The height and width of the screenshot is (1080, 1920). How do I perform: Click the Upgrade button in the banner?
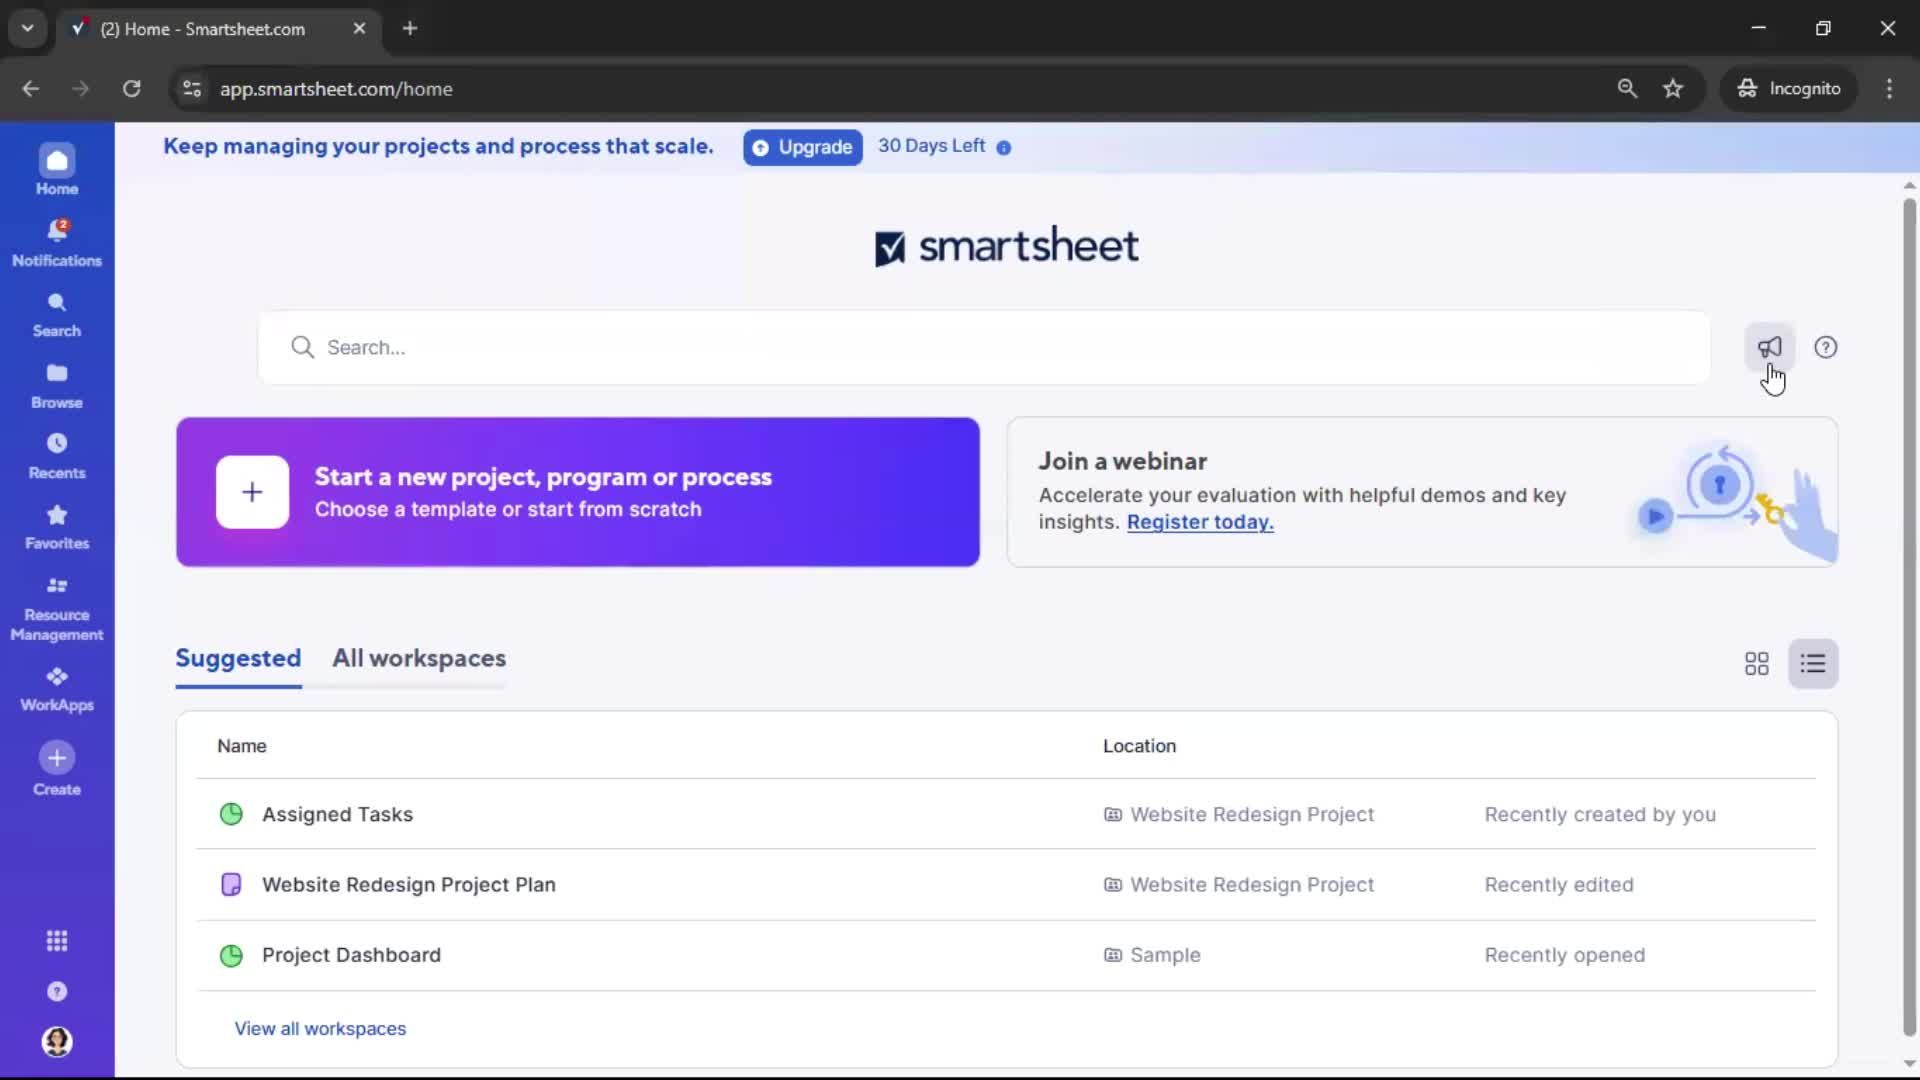click(802, 147)
